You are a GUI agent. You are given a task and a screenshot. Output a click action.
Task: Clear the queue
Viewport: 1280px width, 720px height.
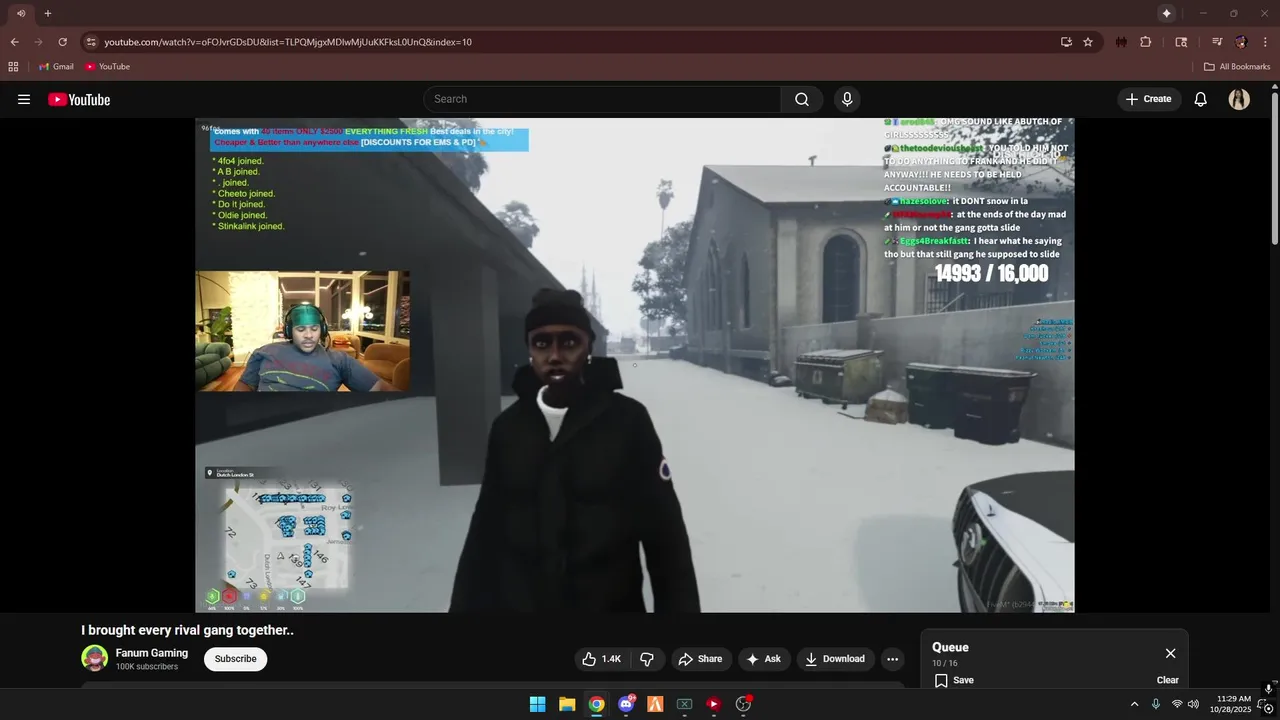point(1167,680)
